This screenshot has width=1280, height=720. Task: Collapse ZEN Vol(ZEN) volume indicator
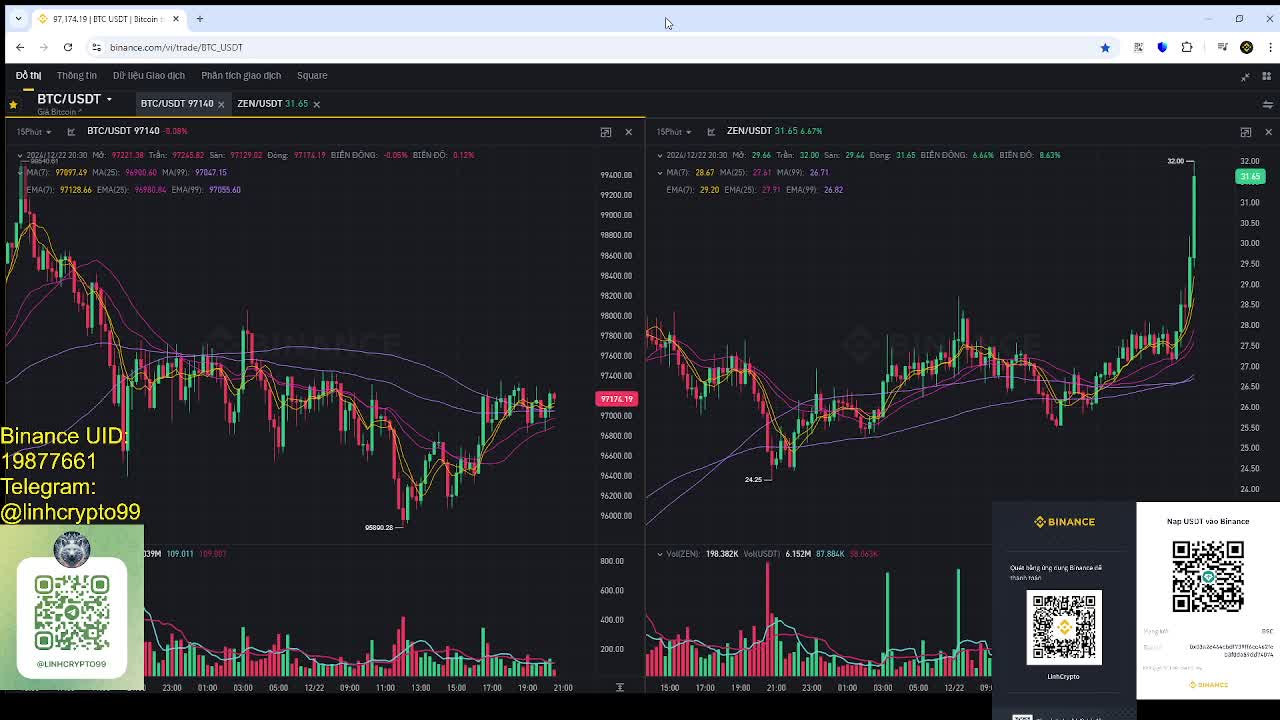coord(660,553)
